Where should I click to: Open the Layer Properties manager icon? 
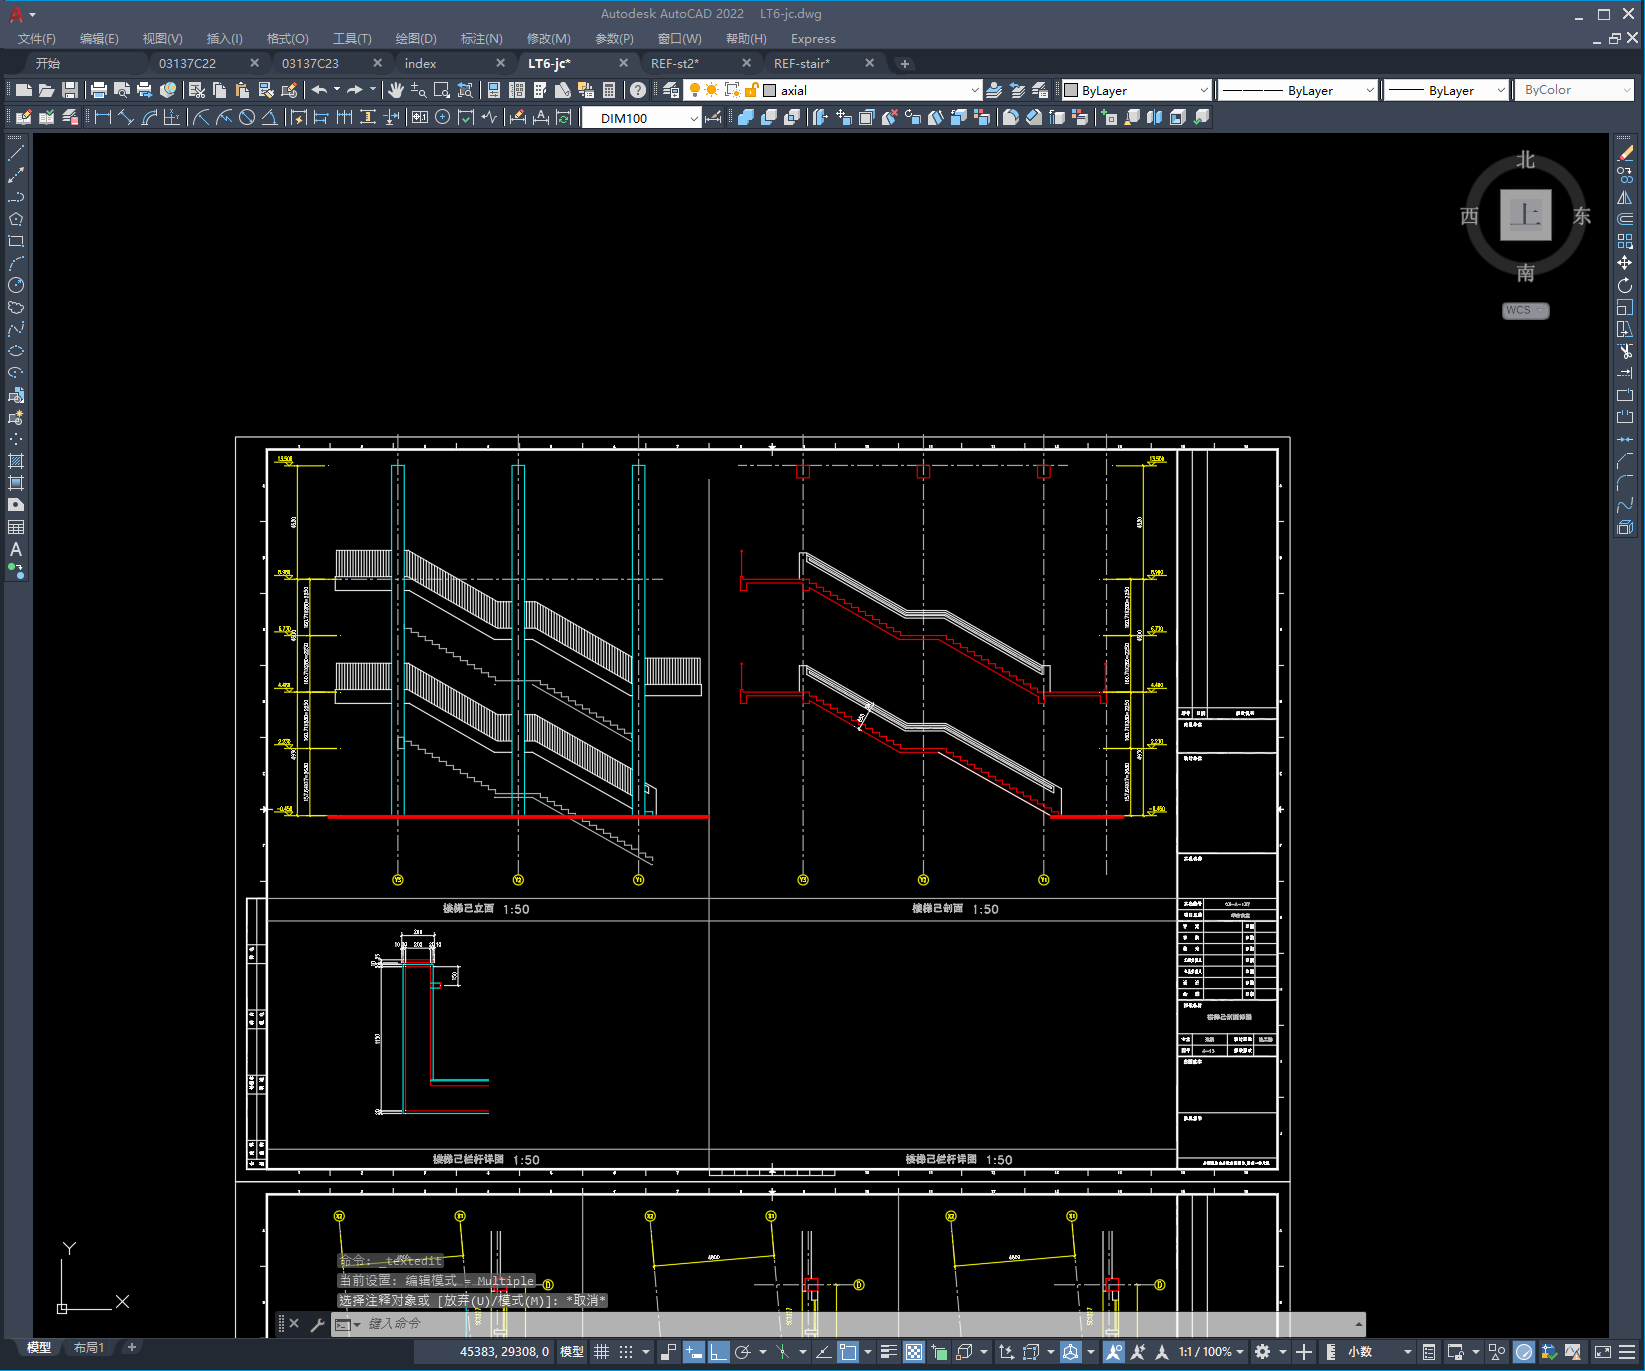671,90
